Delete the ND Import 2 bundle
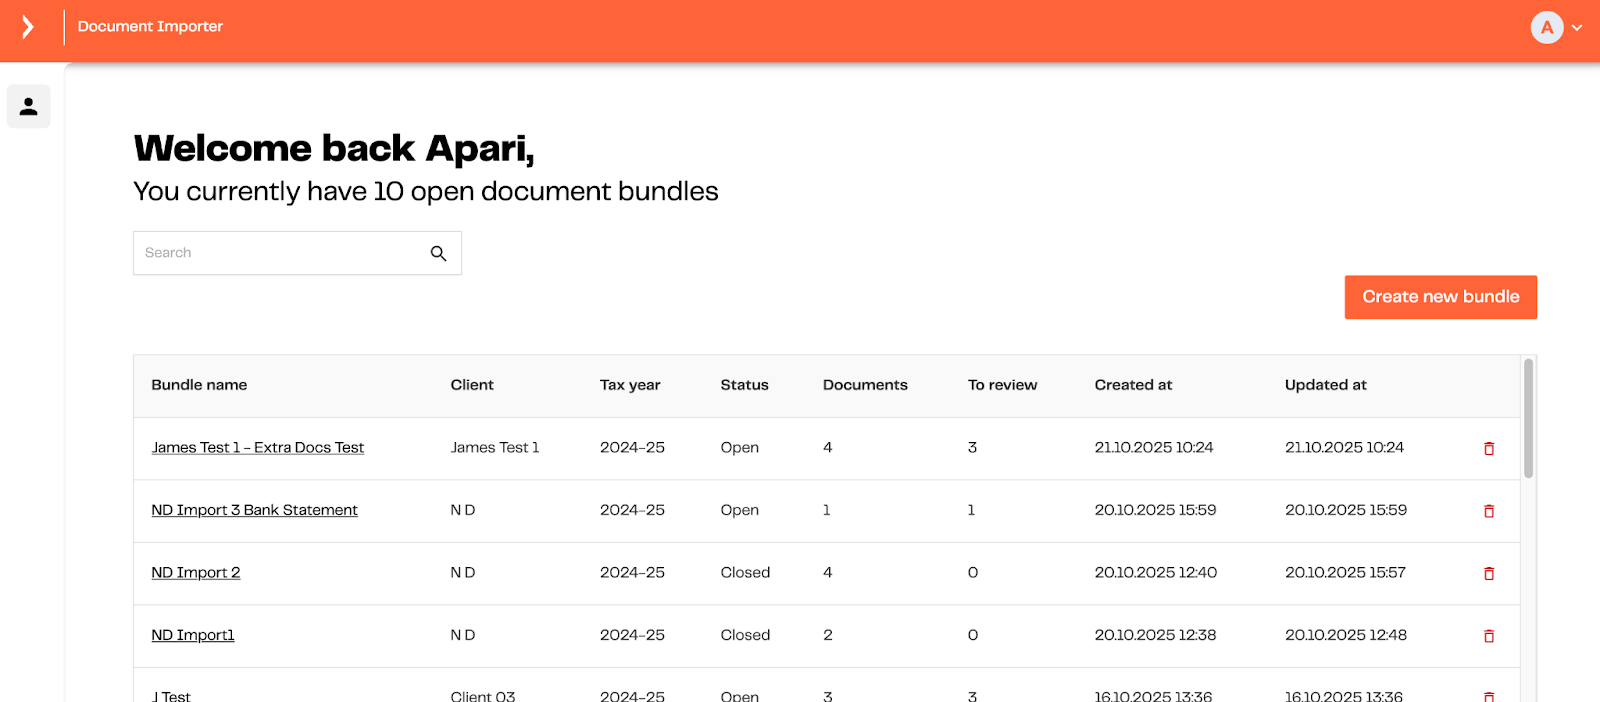The height and width of the screenshot is (702, 1600). 1488,574
